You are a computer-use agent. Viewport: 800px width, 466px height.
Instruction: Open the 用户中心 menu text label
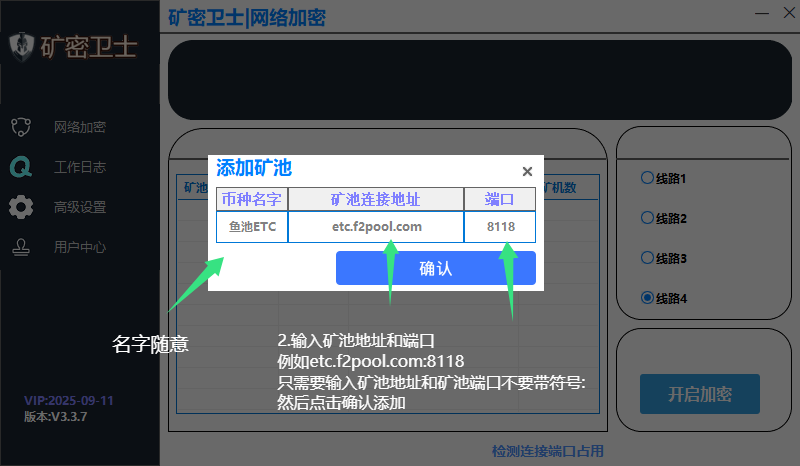pyautogui.click(x=80, y=247)
